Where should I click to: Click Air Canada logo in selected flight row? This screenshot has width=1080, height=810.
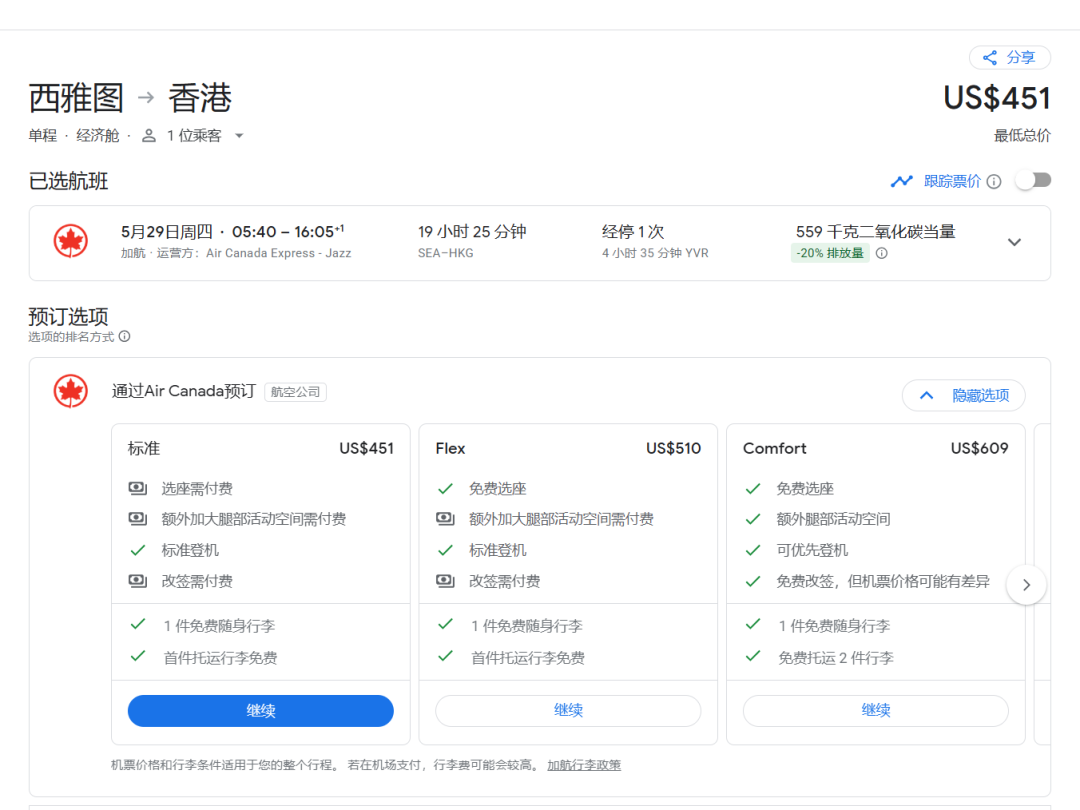pyautogui.click(x=71, y=241)
